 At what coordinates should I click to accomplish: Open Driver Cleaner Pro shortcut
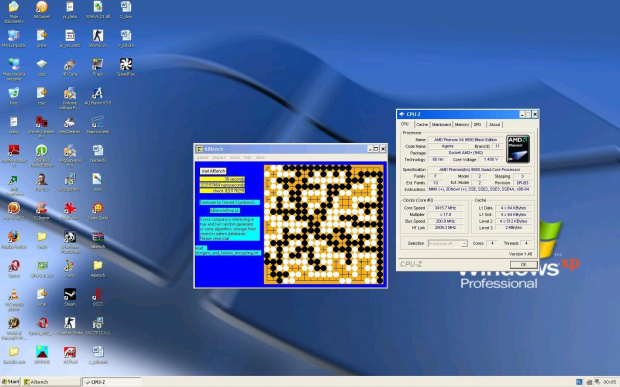(42, 126)
